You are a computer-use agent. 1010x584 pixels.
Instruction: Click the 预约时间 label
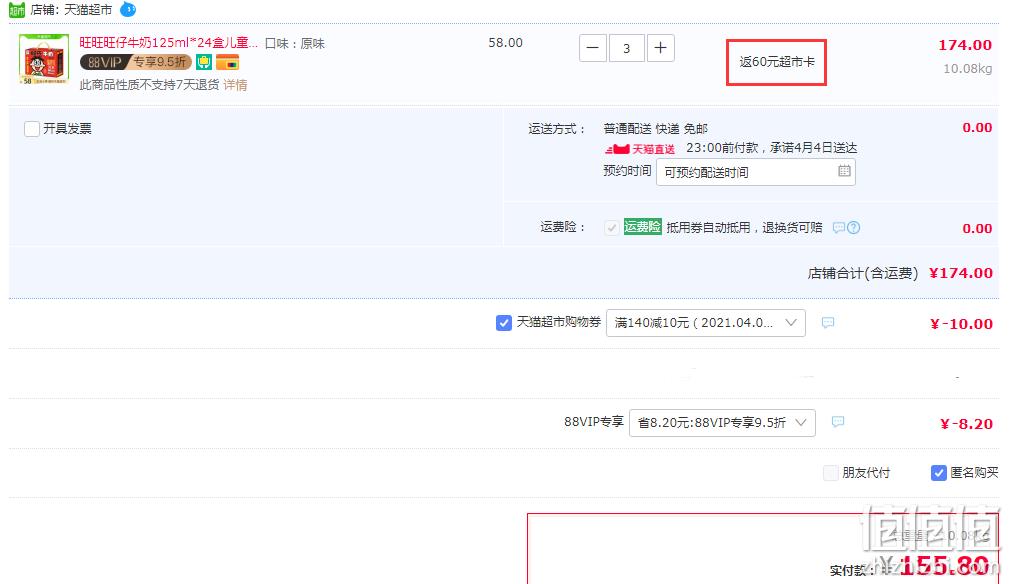tap(627, 171)
